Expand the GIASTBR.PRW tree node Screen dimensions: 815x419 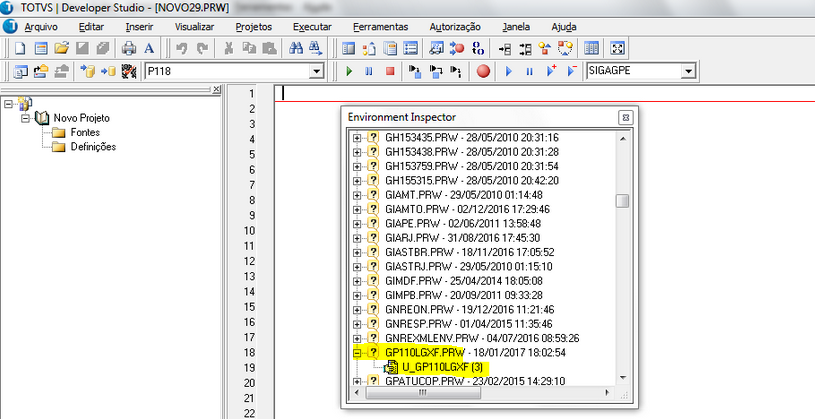[357, 253]
